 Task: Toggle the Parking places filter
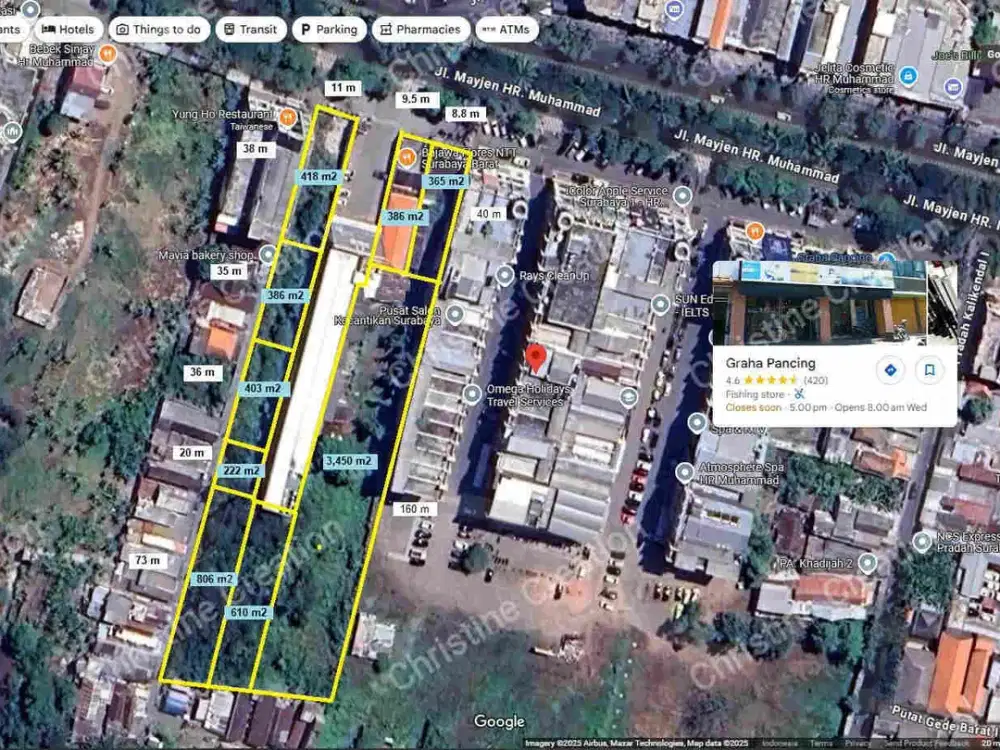329,29
